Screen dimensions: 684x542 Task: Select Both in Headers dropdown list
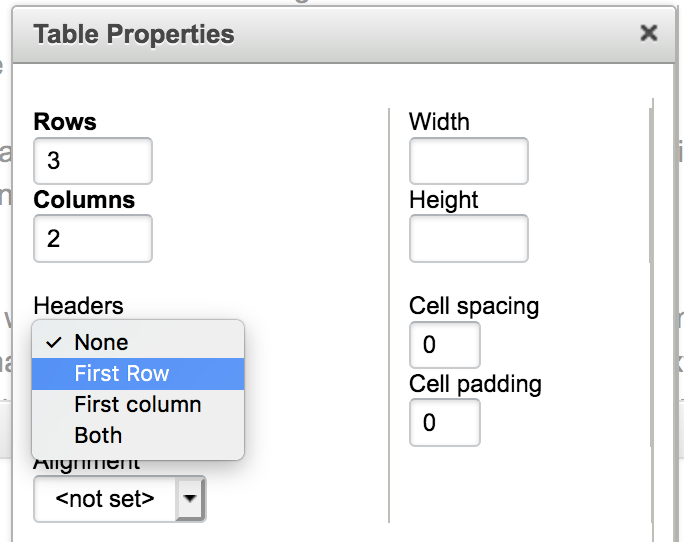coord(138,436)
